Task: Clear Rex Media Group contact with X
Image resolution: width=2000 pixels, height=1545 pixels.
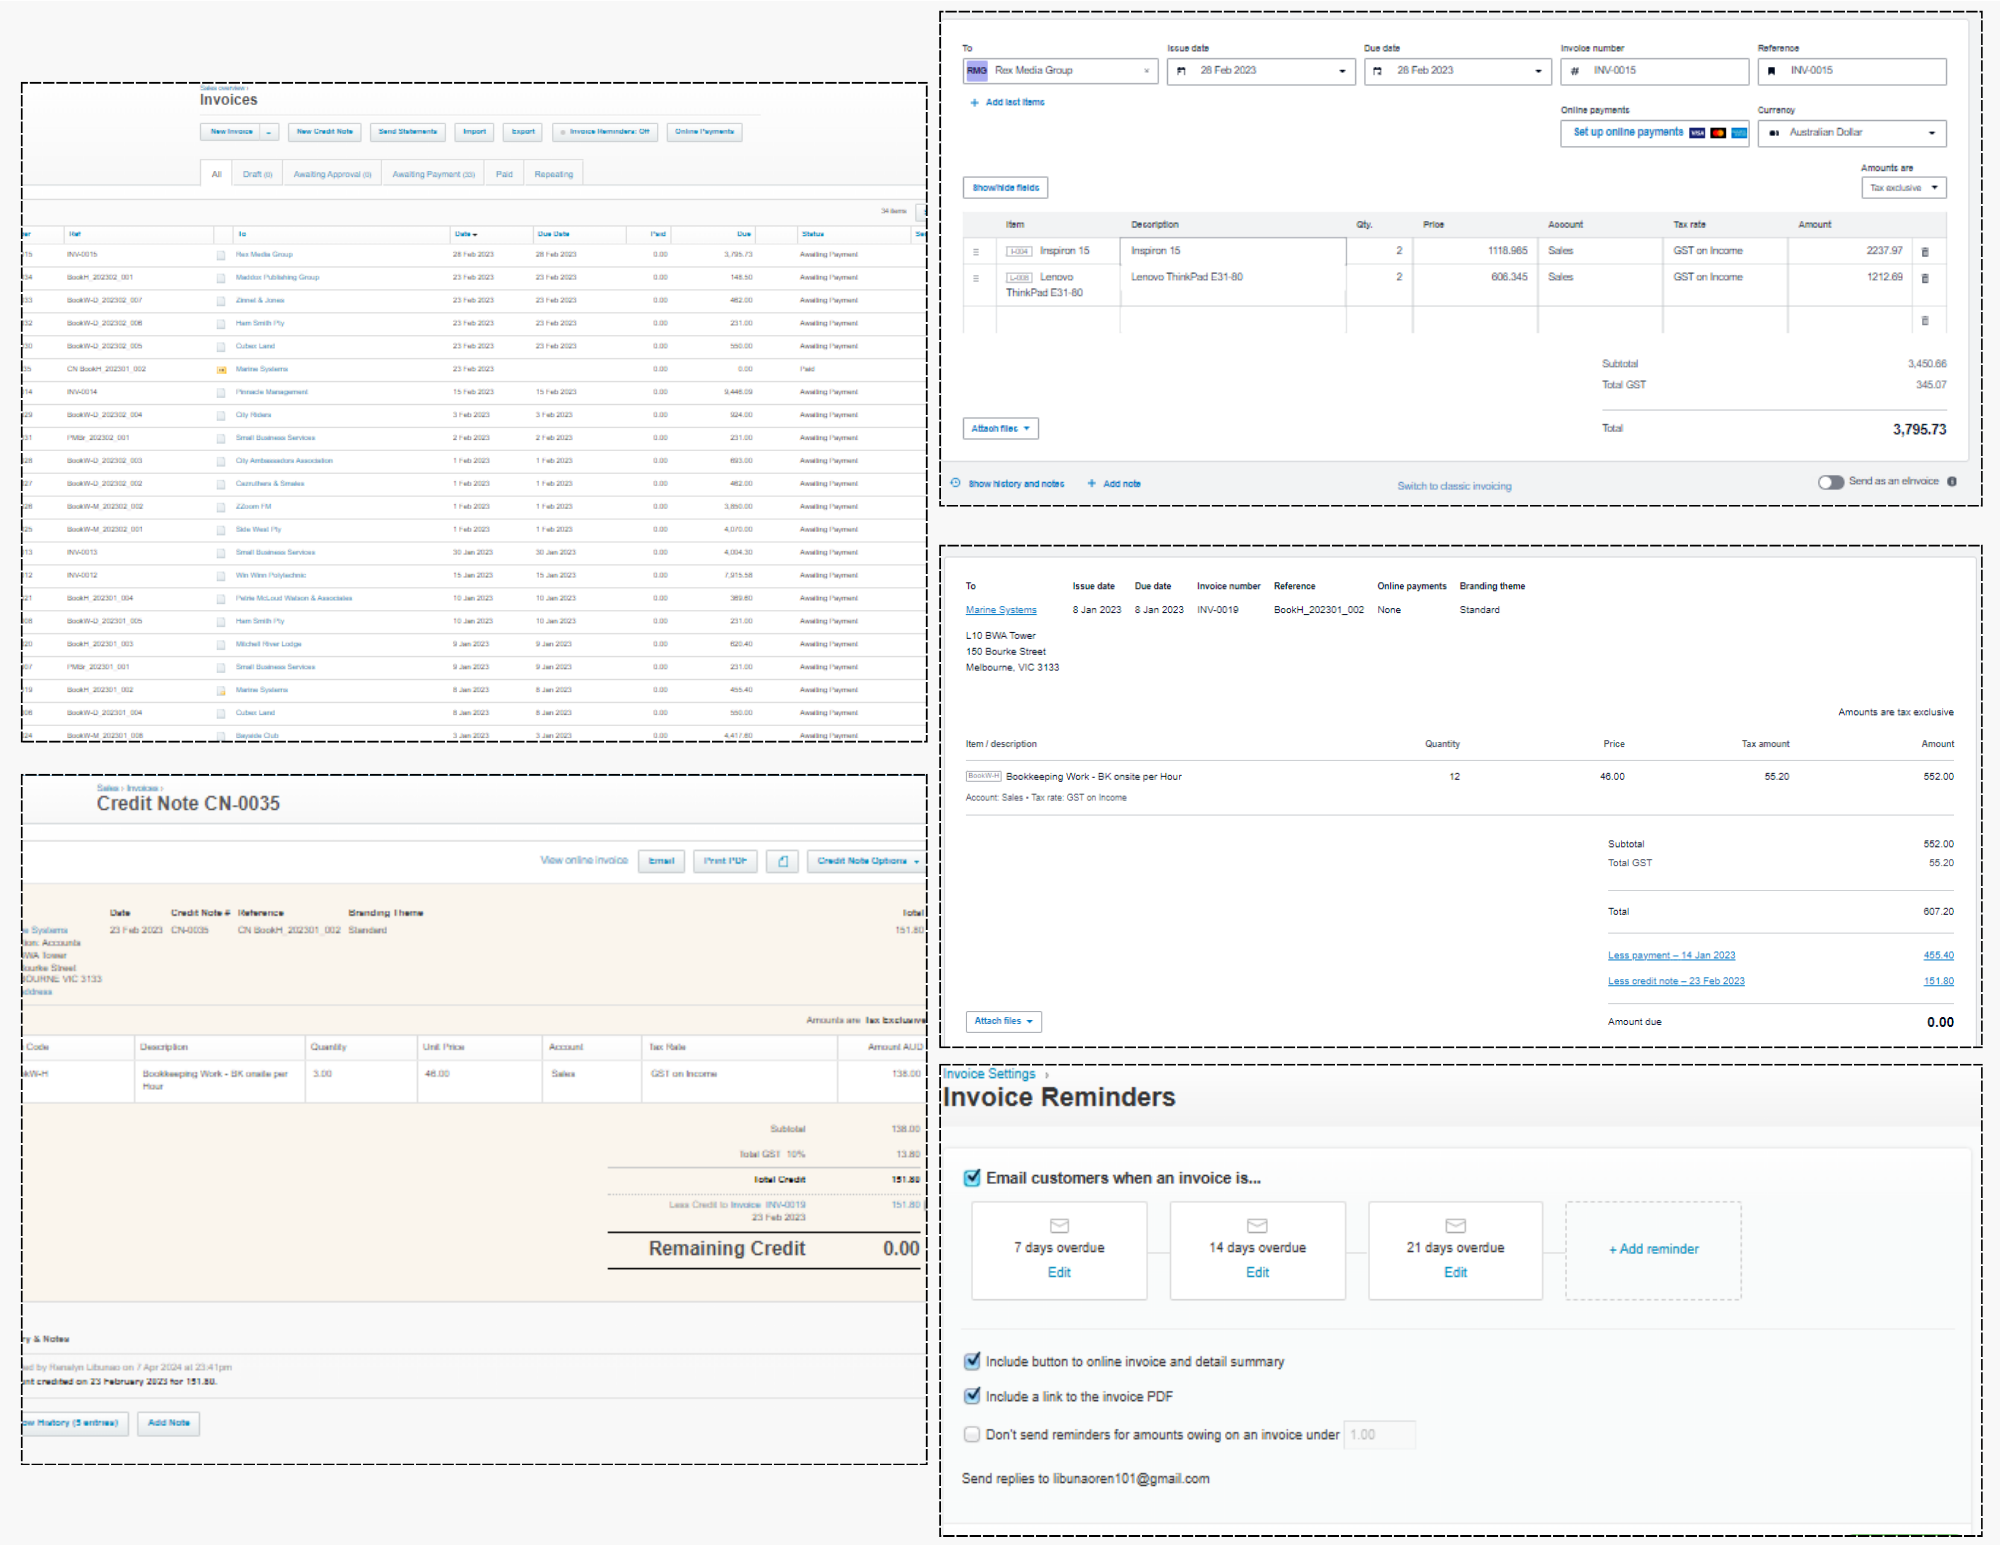Action: pyautogui.click(x=1146, y=71)
